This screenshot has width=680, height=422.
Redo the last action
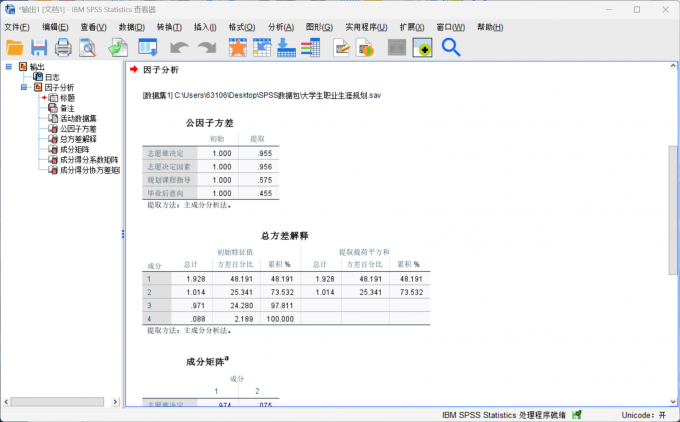point(207,48)
